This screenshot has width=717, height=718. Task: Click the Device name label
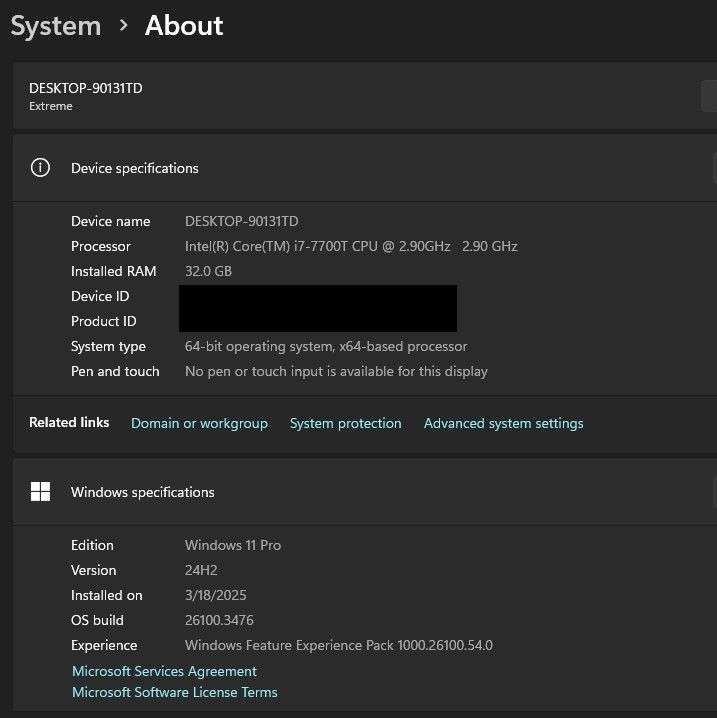point(111,222)
